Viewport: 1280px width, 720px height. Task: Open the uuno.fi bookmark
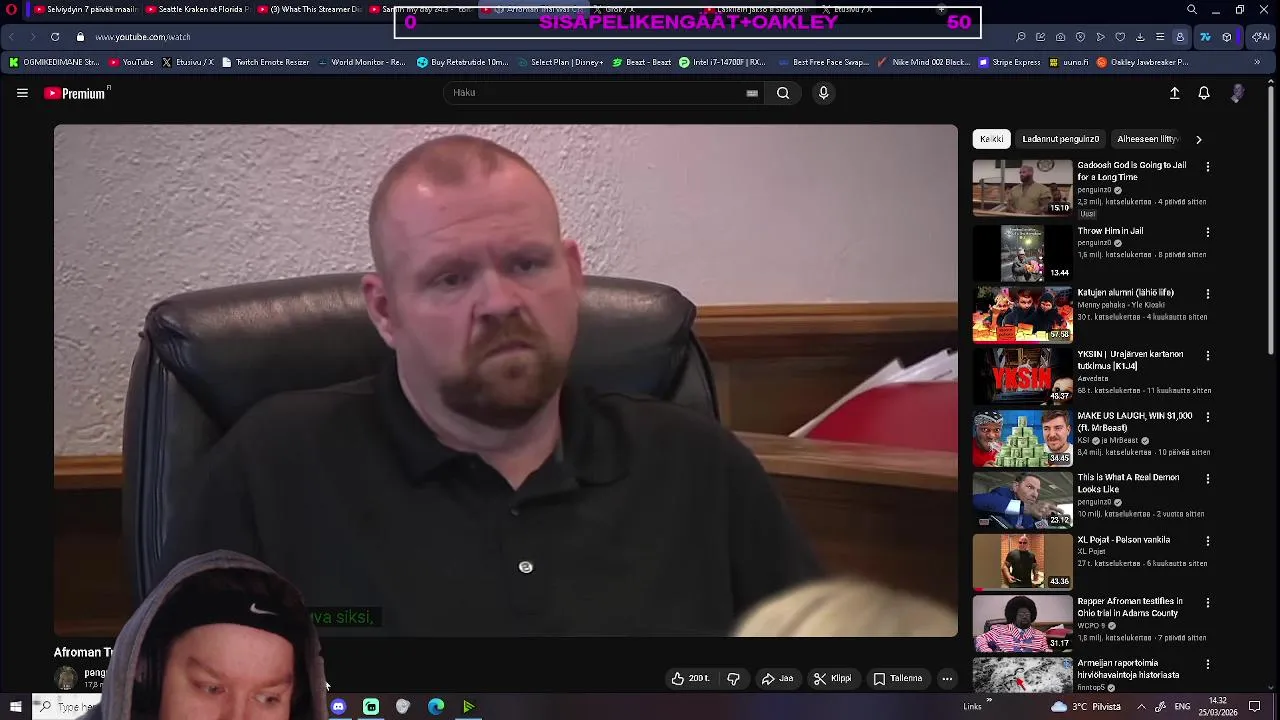point(1068,62)
